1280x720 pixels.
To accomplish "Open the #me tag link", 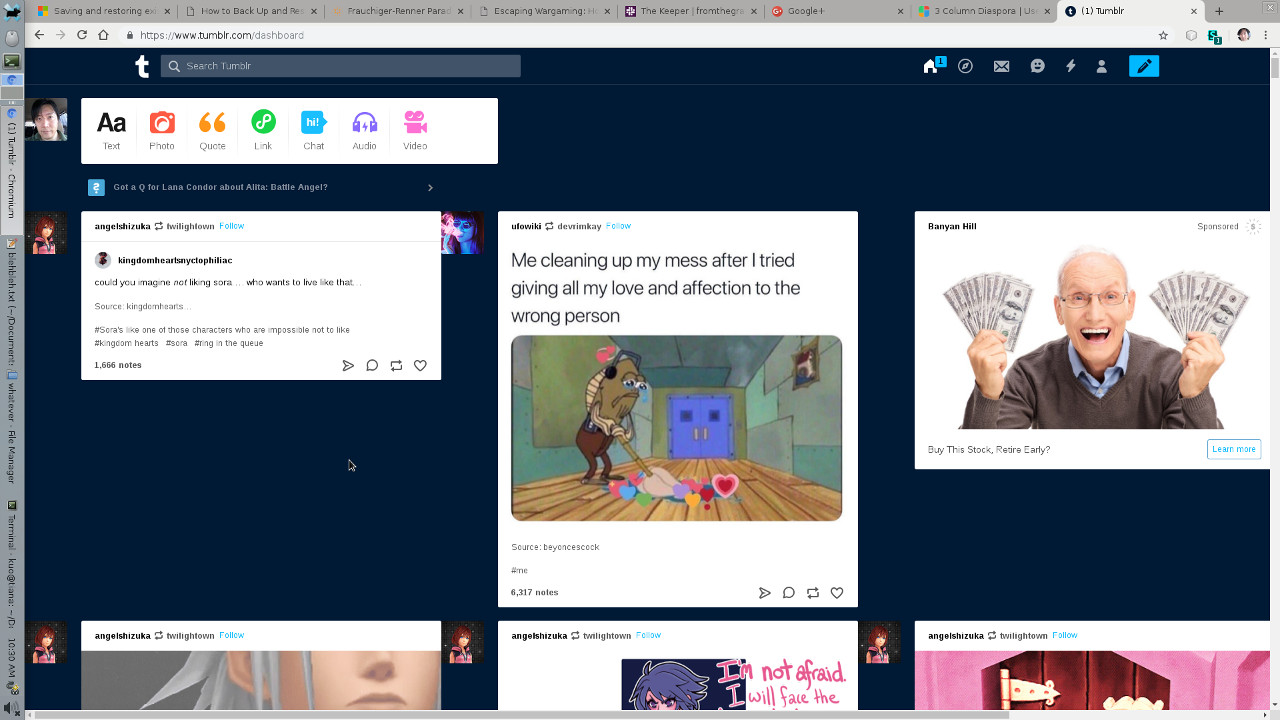I will tap(519, 570).
